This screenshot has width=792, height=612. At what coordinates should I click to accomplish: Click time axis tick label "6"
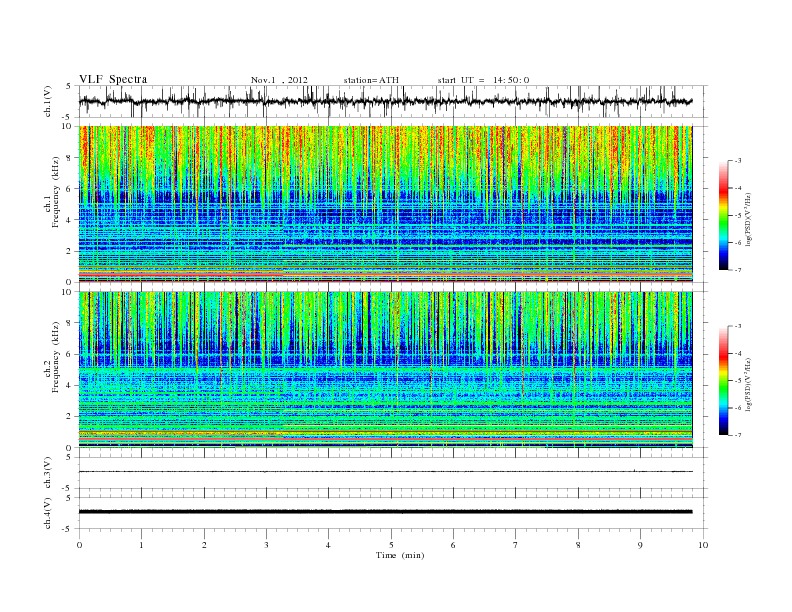[x=453, y=545]
